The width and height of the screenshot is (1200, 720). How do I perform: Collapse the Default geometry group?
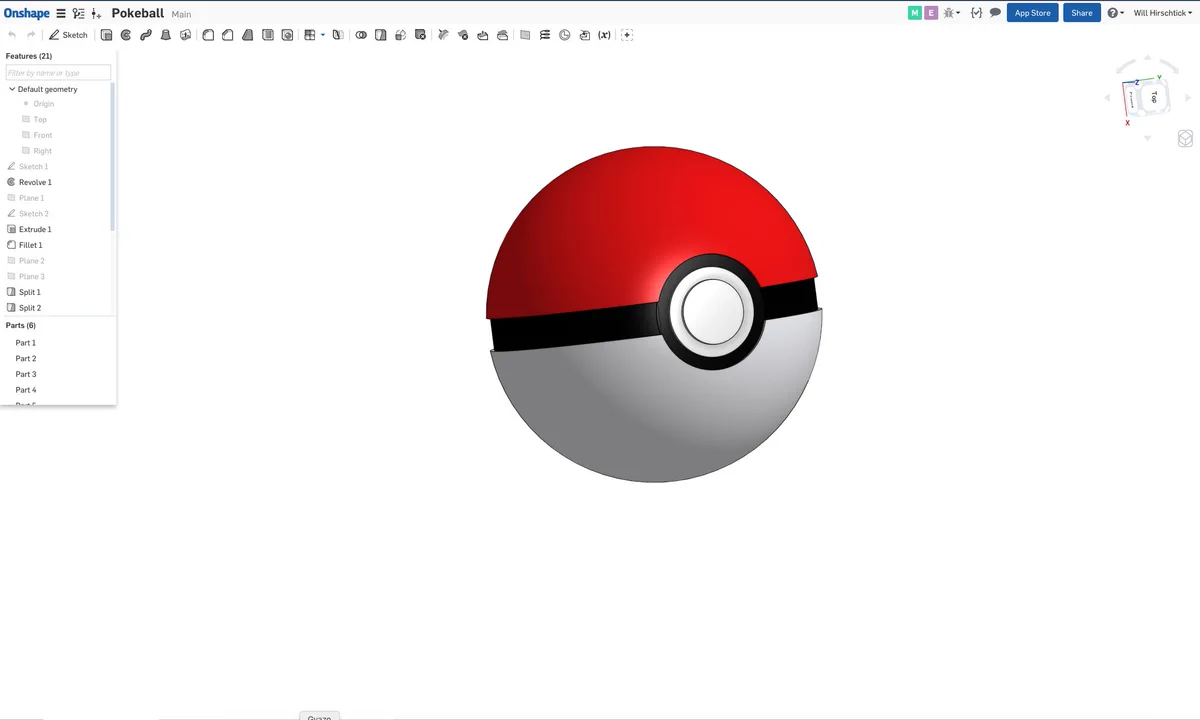click(x=12, y=89)
